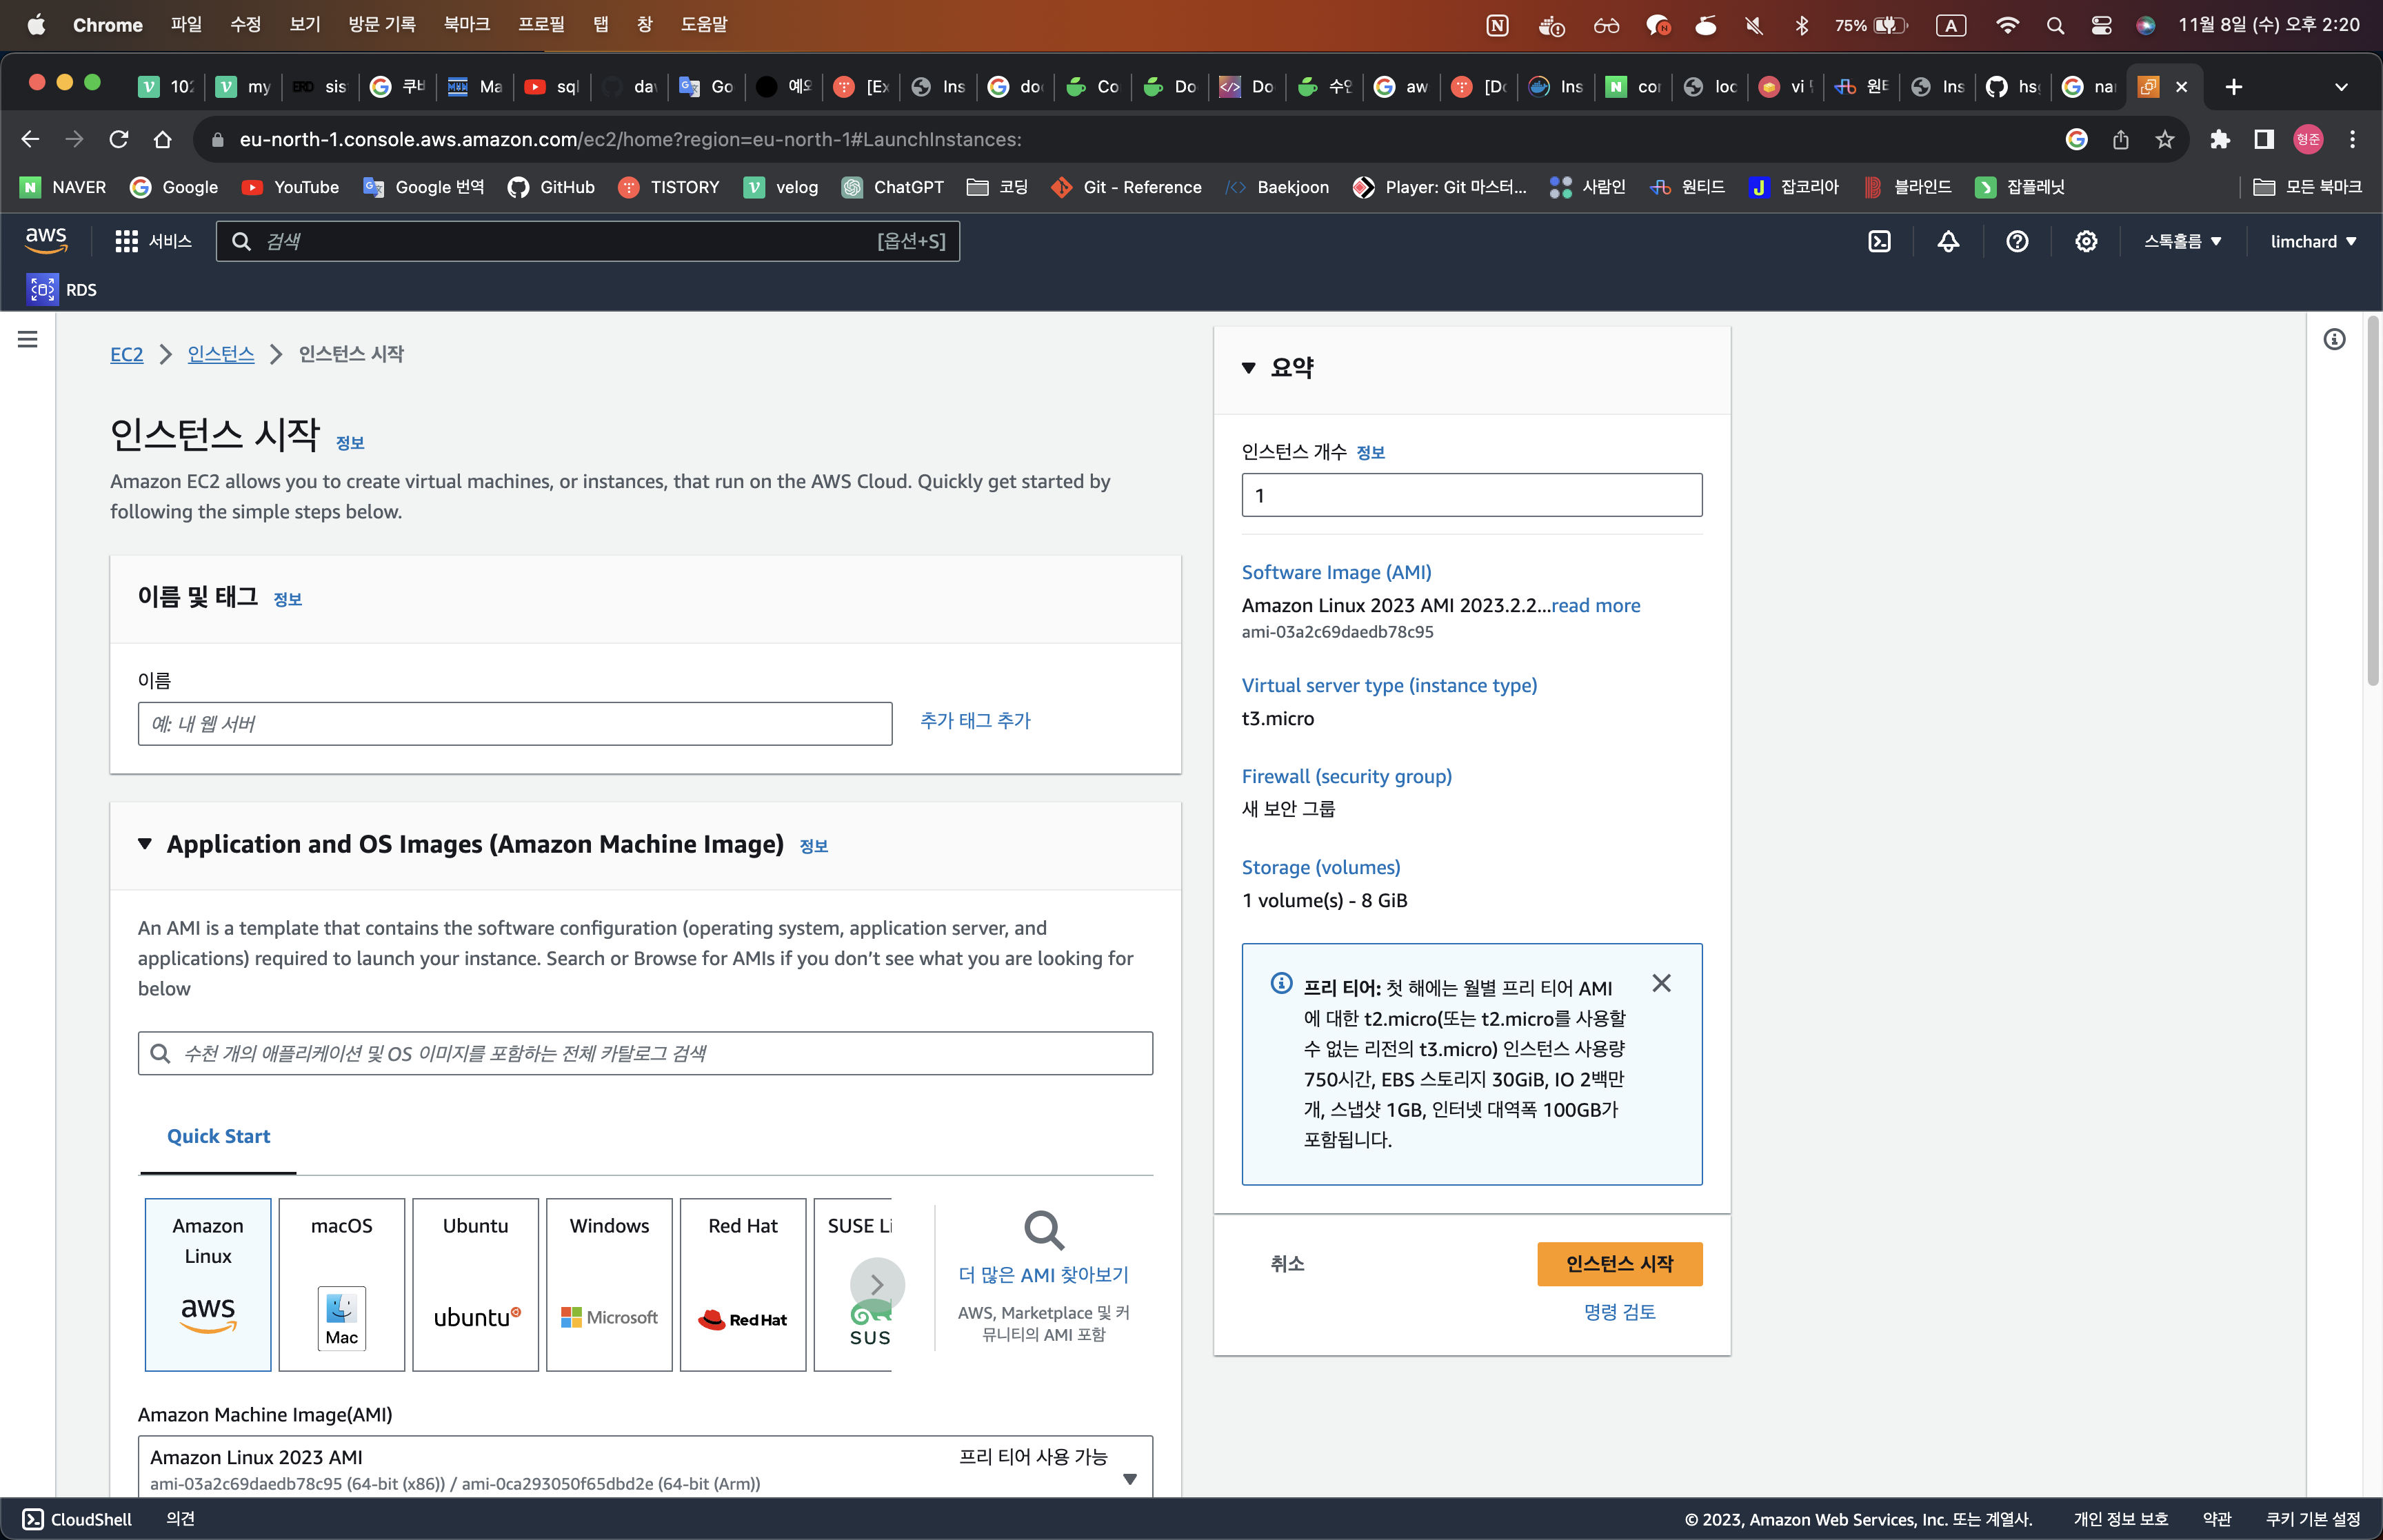Switch to the Quick Start tab
This screenshot has height=1540, width=2383.
(x=218, y=1136)
